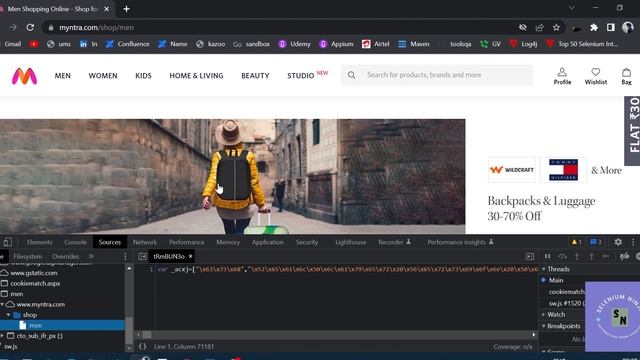Step into next function call
Image resolution: width=640 pixels, height=360 pixels.
click(x=577, y=256)
